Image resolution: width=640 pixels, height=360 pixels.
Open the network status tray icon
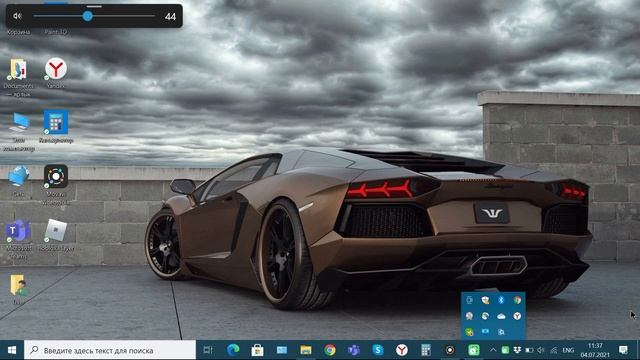point(553,350)
